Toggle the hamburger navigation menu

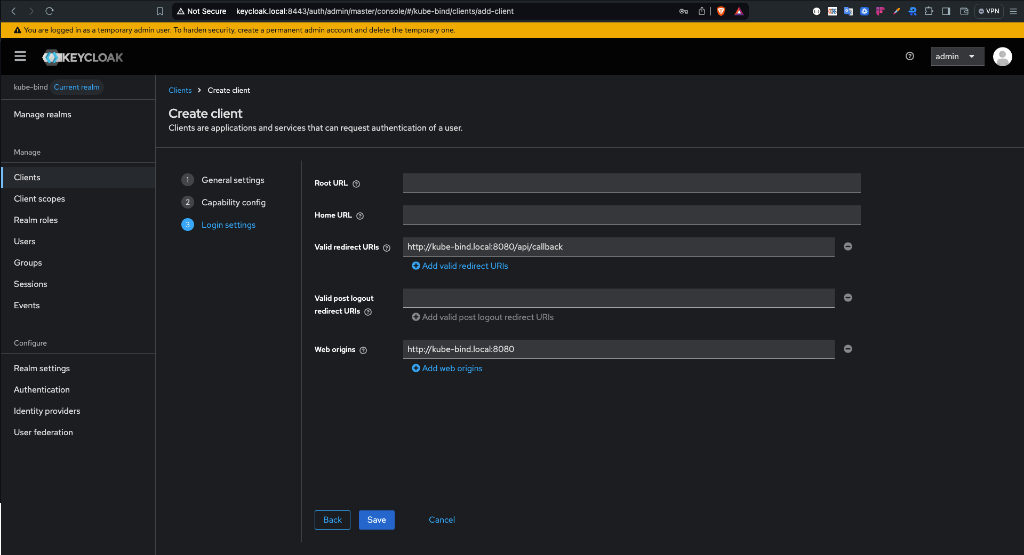(x=20, y=56)
